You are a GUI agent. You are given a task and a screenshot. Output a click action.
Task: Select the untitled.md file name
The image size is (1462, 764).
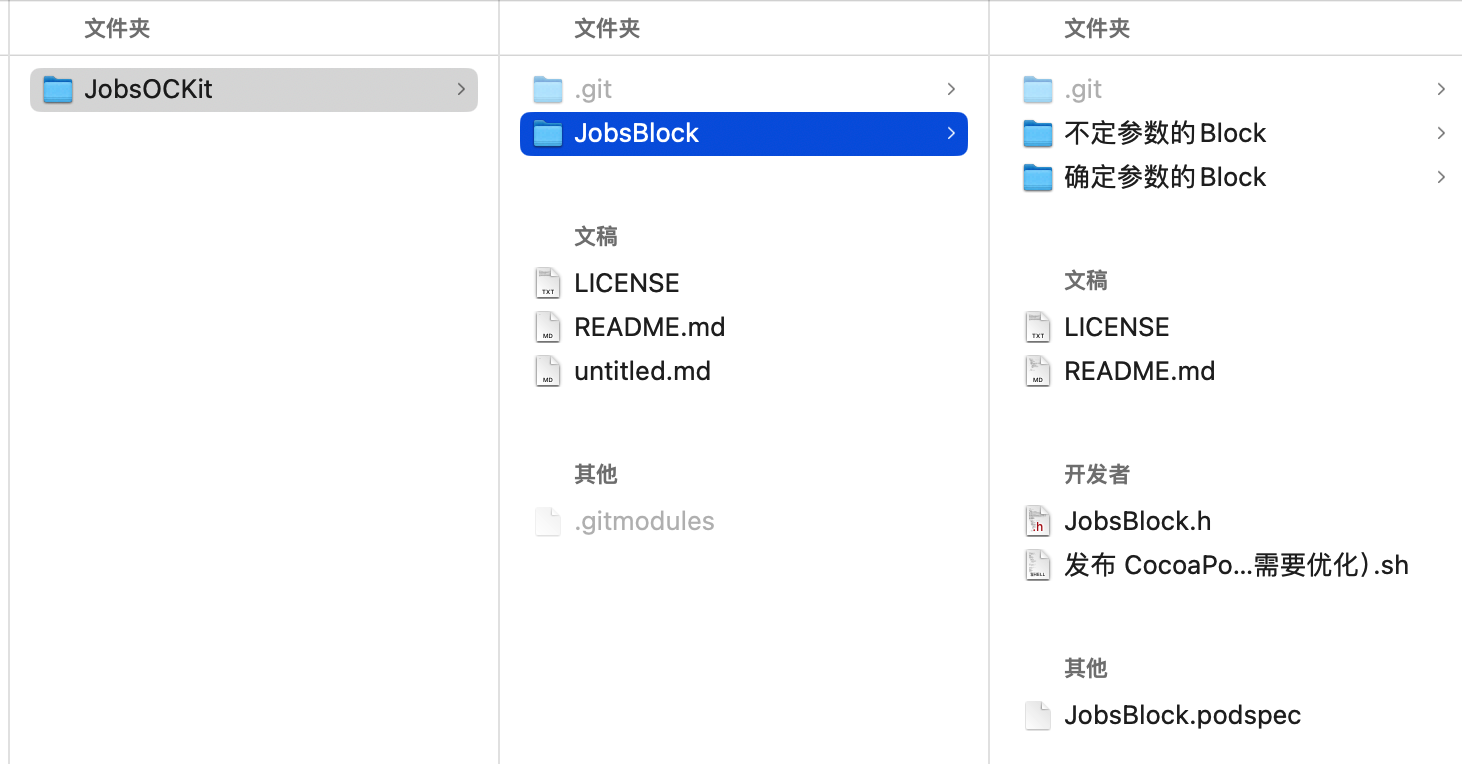click(x=642, y=371)
